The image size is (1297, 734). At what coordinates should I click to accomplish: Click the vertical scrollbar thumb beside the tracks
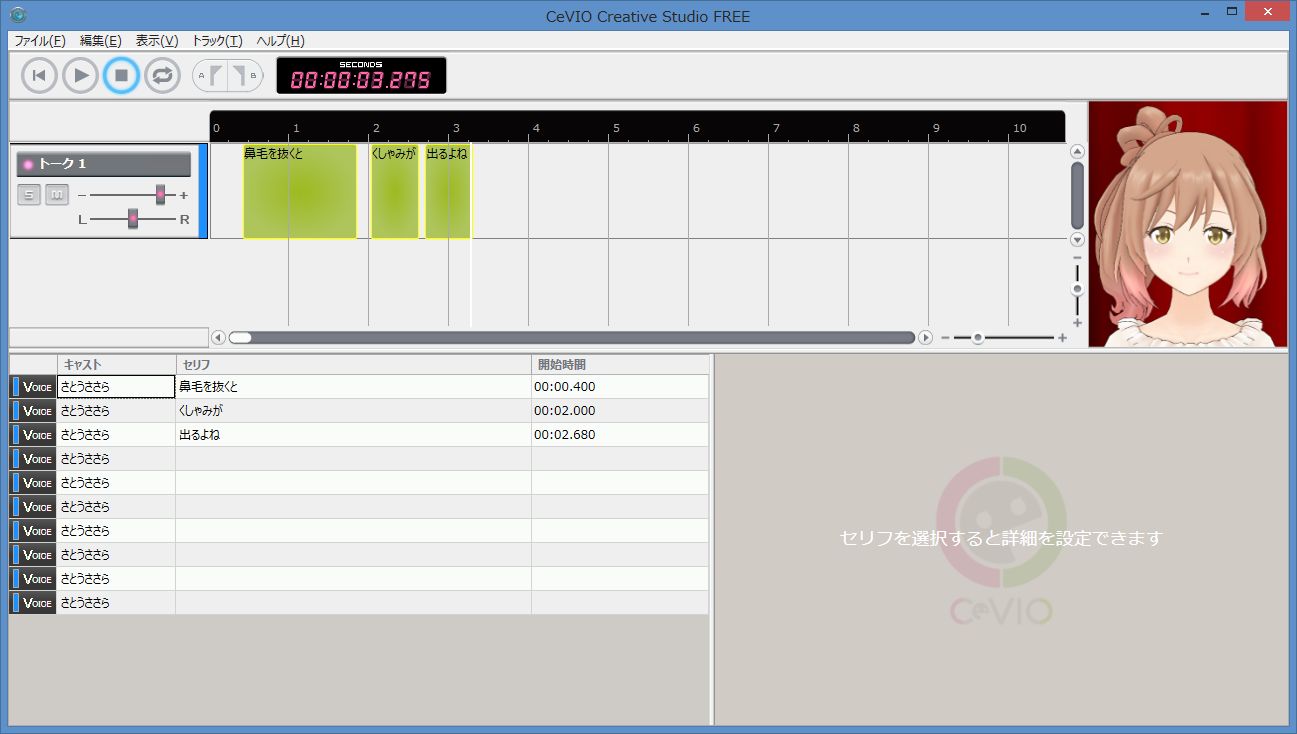[x=1077, y=196]
